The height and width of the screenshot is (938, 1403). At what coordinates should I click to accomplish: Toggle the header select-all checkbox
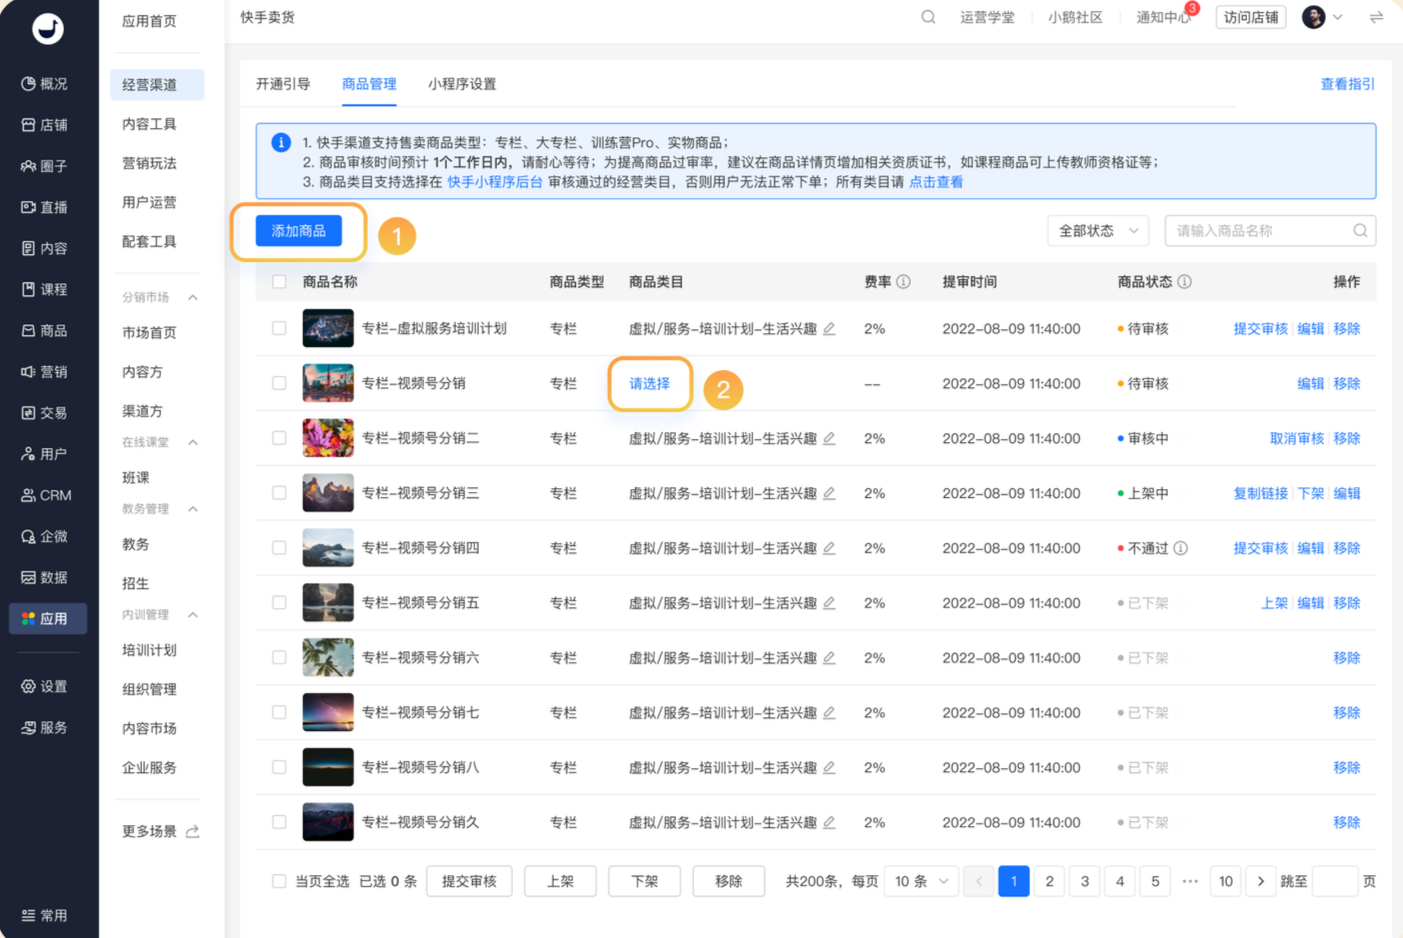coord(279,282)
